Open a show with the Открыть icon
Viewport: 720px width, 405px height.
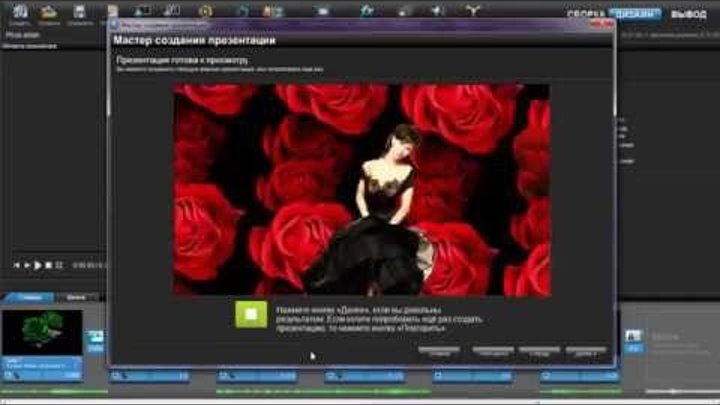click(x=48, y=14)
